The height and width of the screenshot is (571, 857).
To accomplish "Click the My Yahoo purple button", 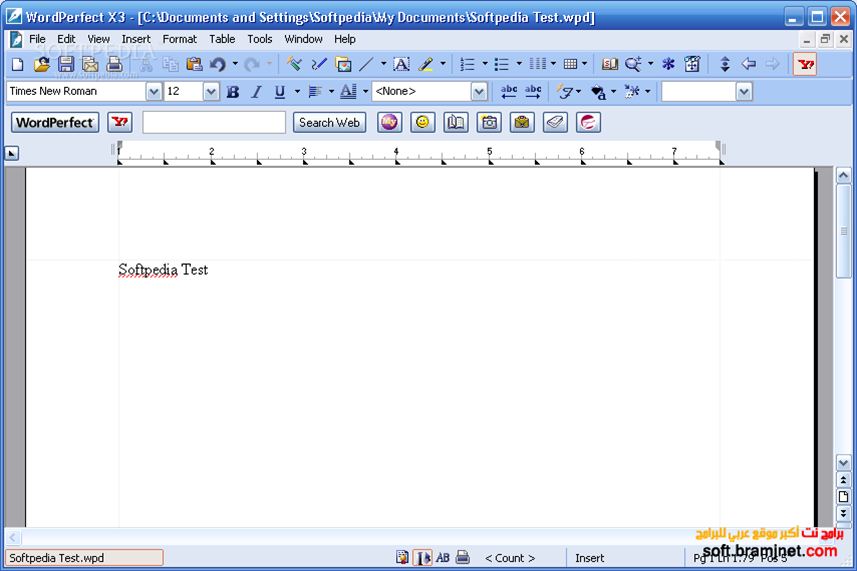I will (x=389, y=122).
